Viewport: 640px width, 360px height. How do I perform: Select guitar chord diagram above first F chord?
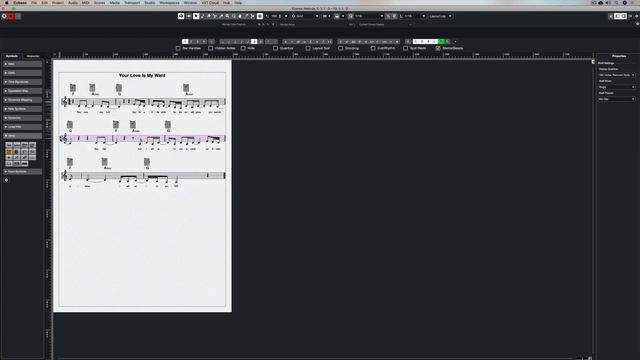click(73, 88)
